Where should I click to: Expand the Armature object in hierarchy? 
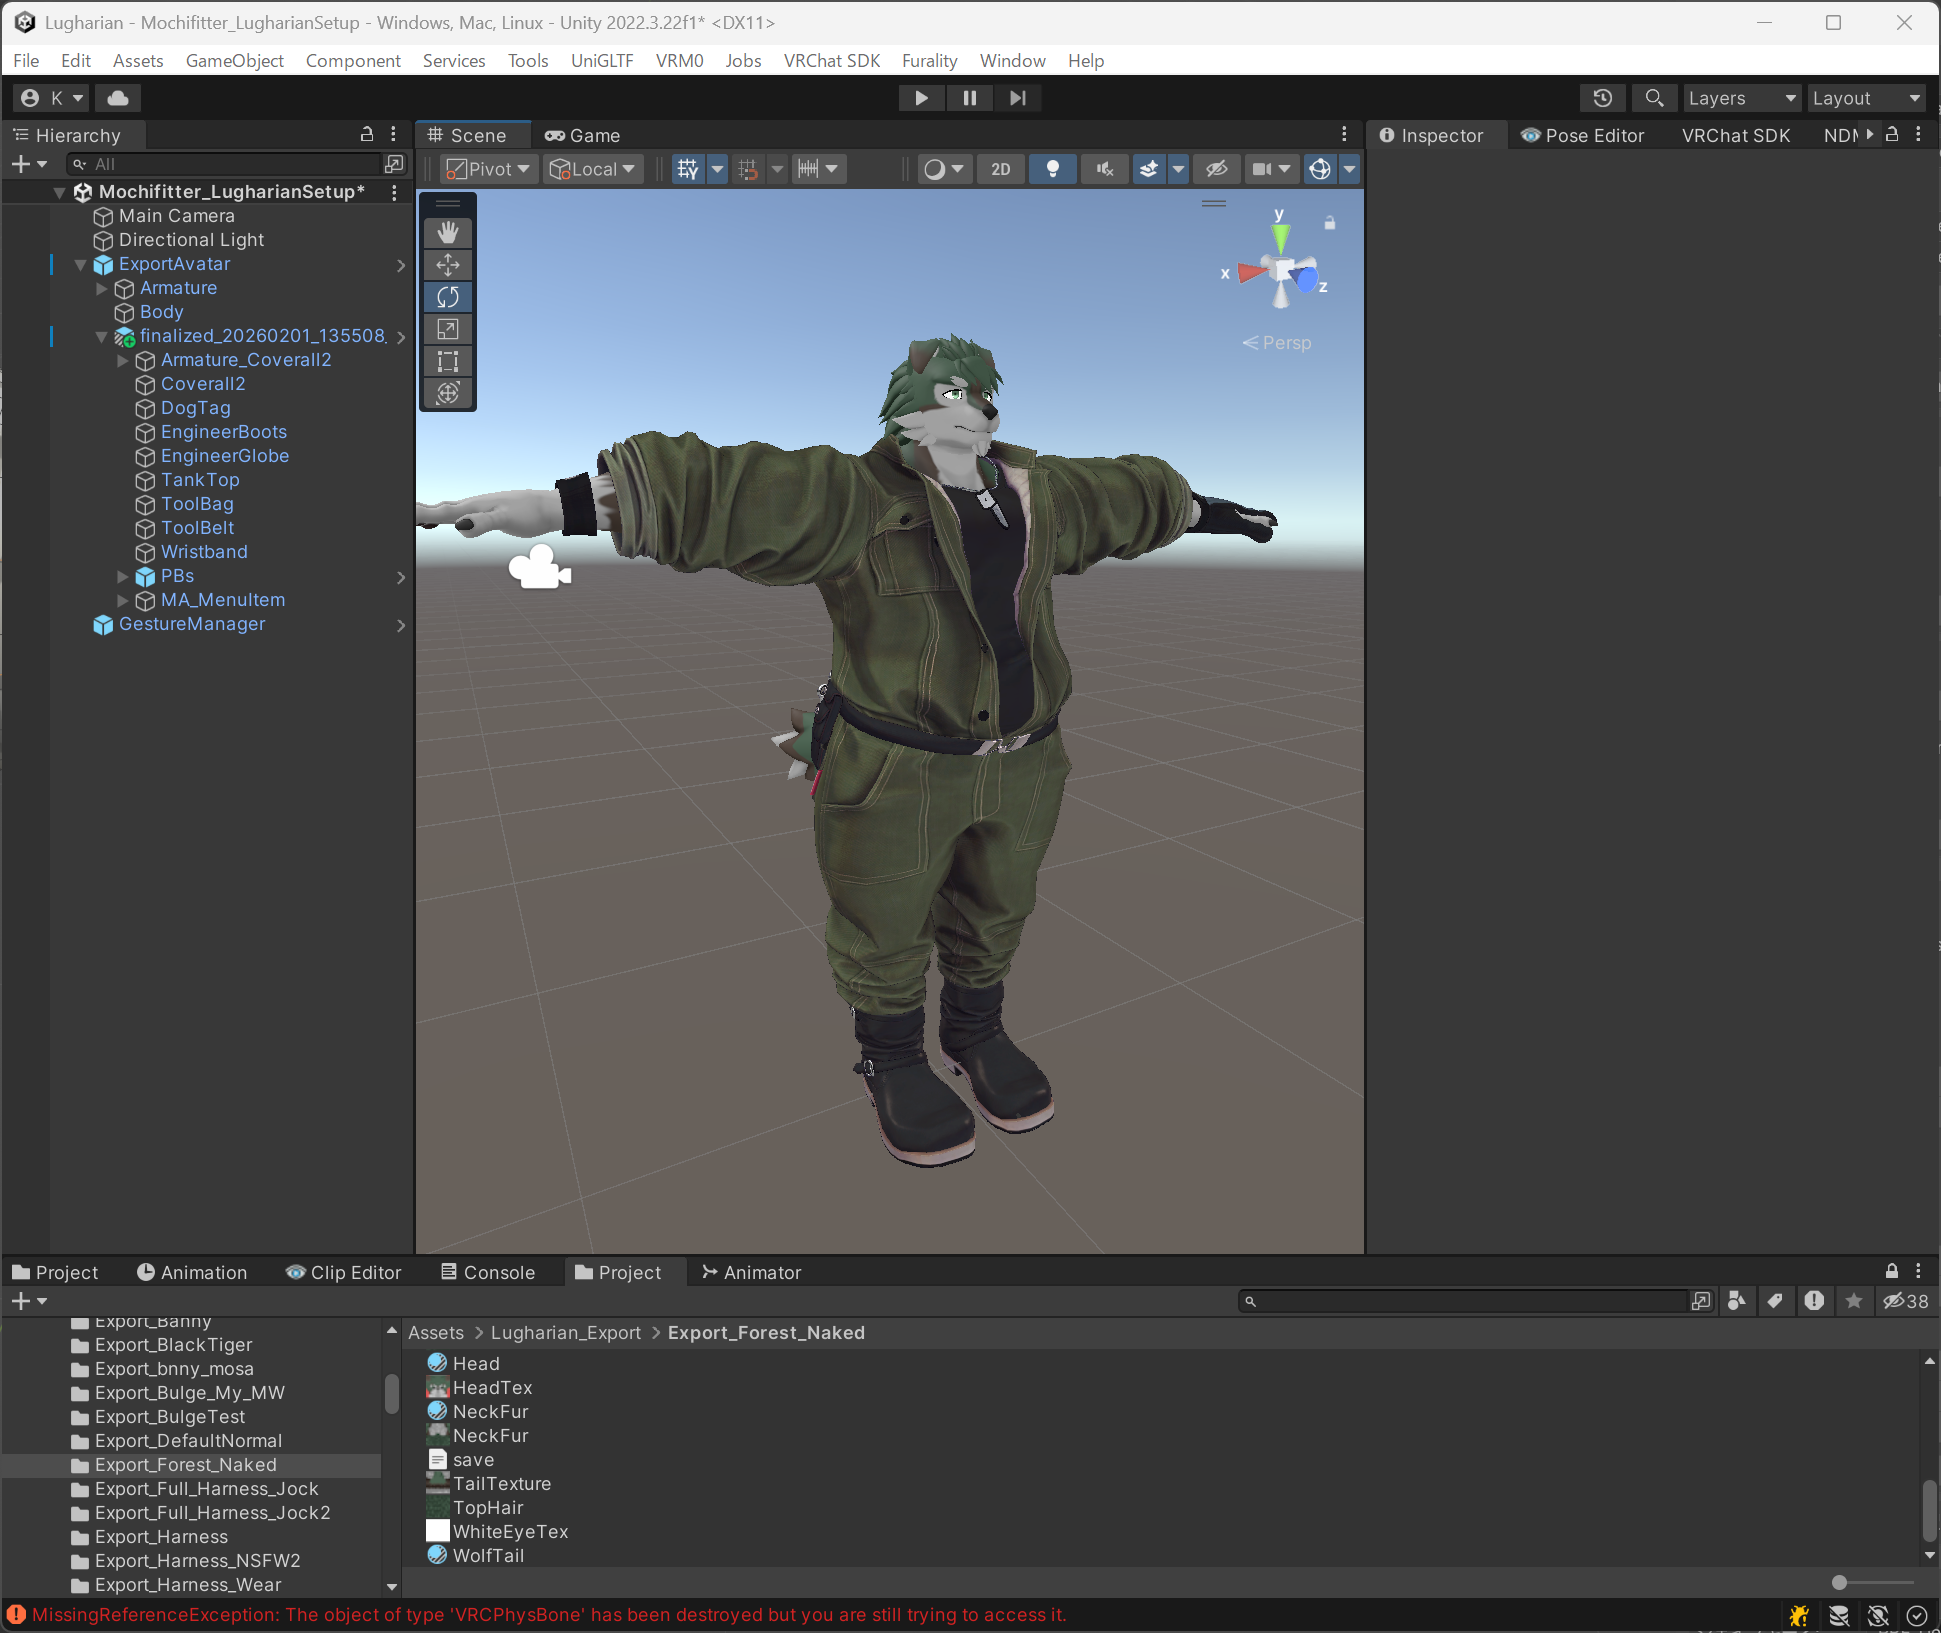point(101,288)
